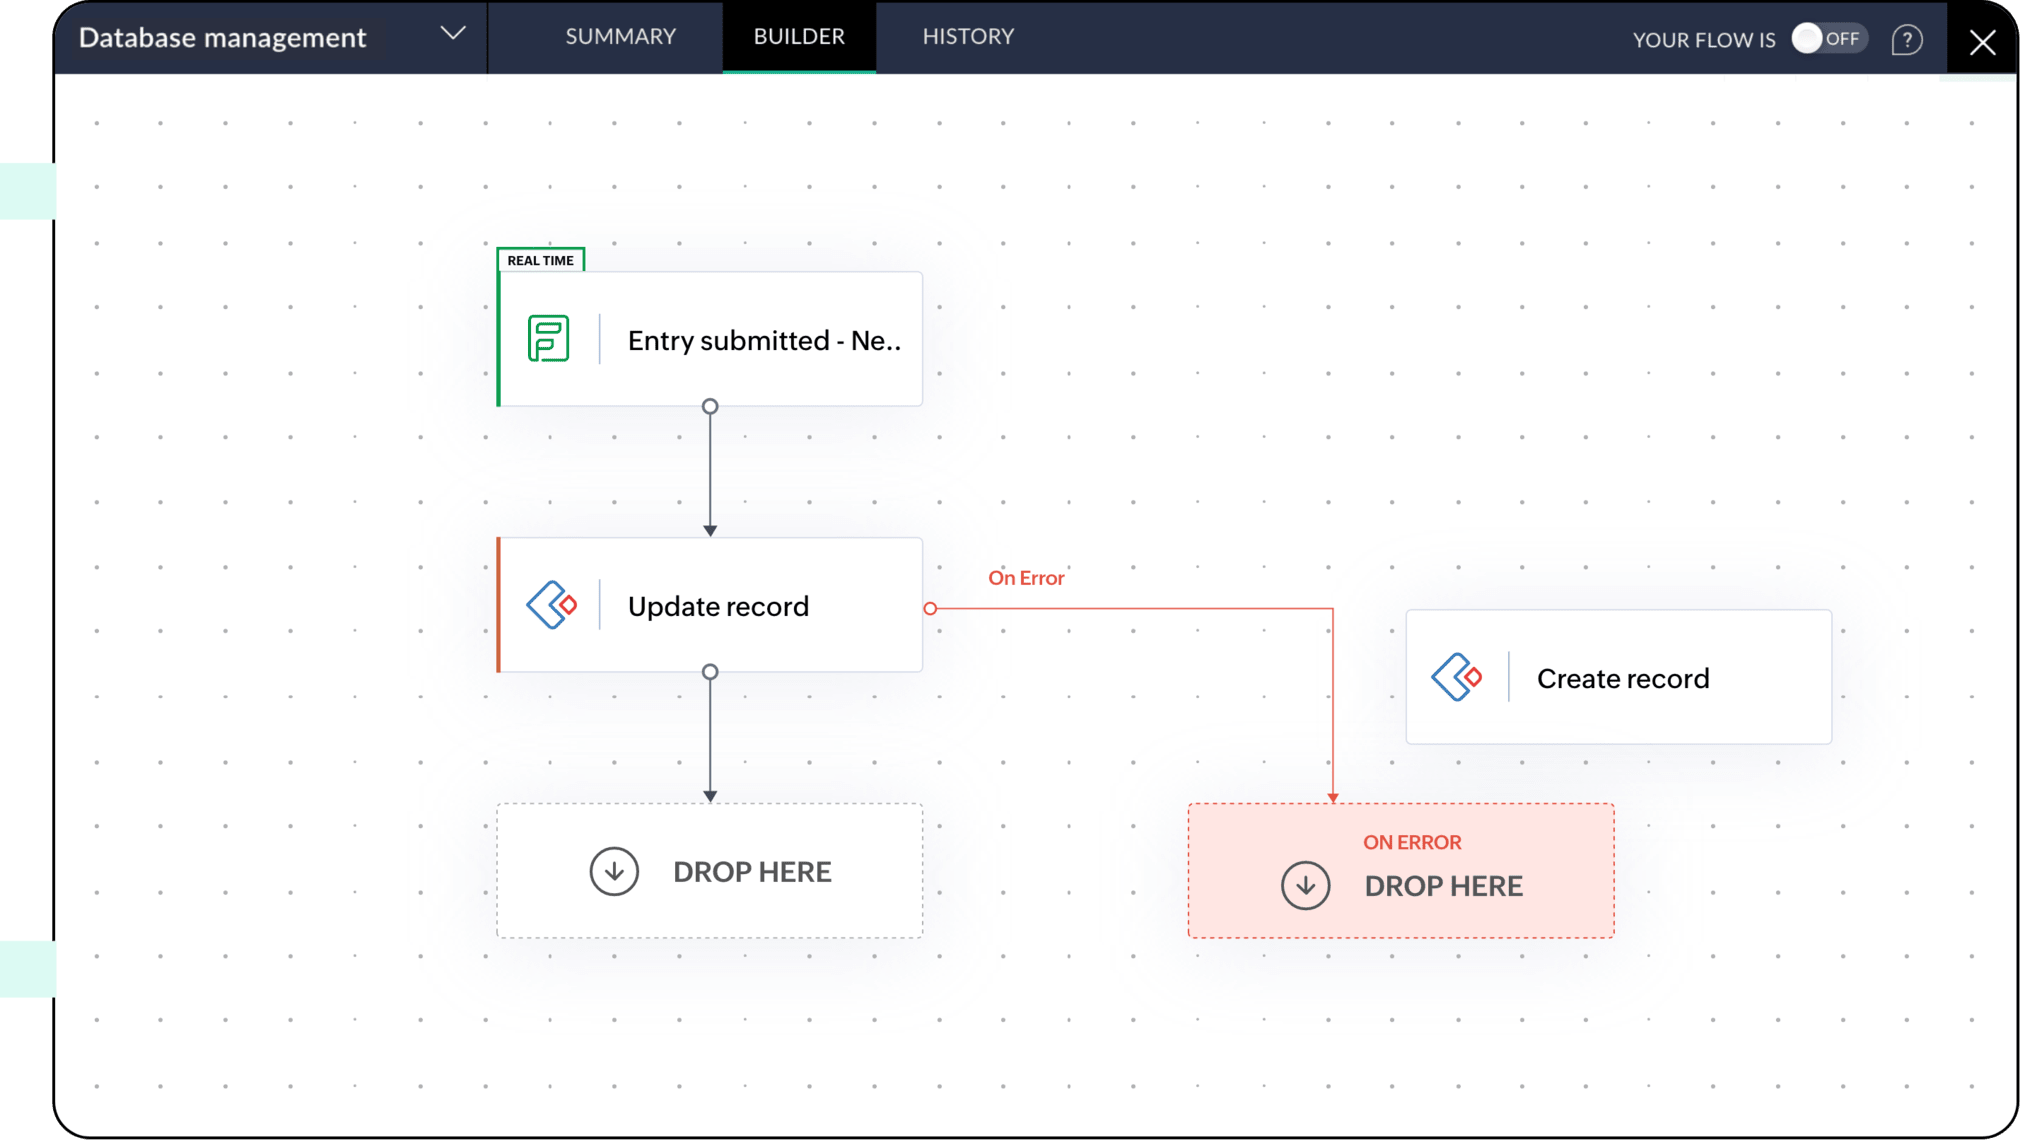Turn on the flow toggle switch
Image resolution: width=2020 pixels, height=1140 pixels.
(1828, 39)
